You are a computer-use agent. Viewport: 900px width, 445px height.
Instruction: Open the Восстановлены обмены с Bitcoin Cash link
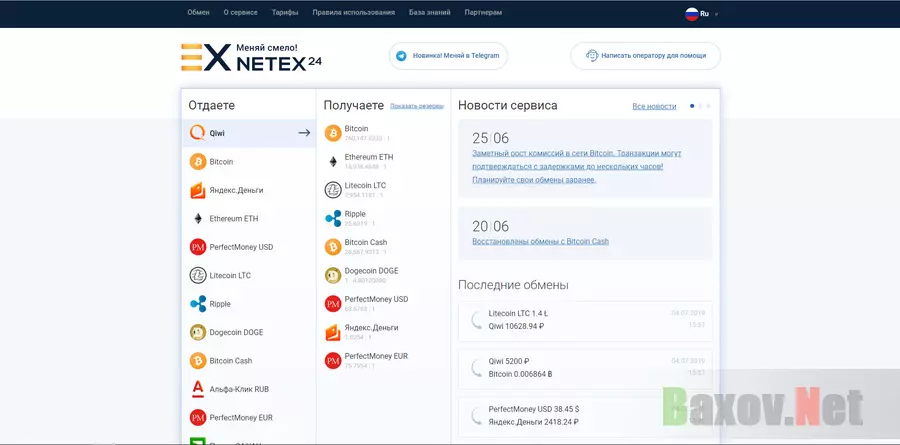tap(541, 242)
